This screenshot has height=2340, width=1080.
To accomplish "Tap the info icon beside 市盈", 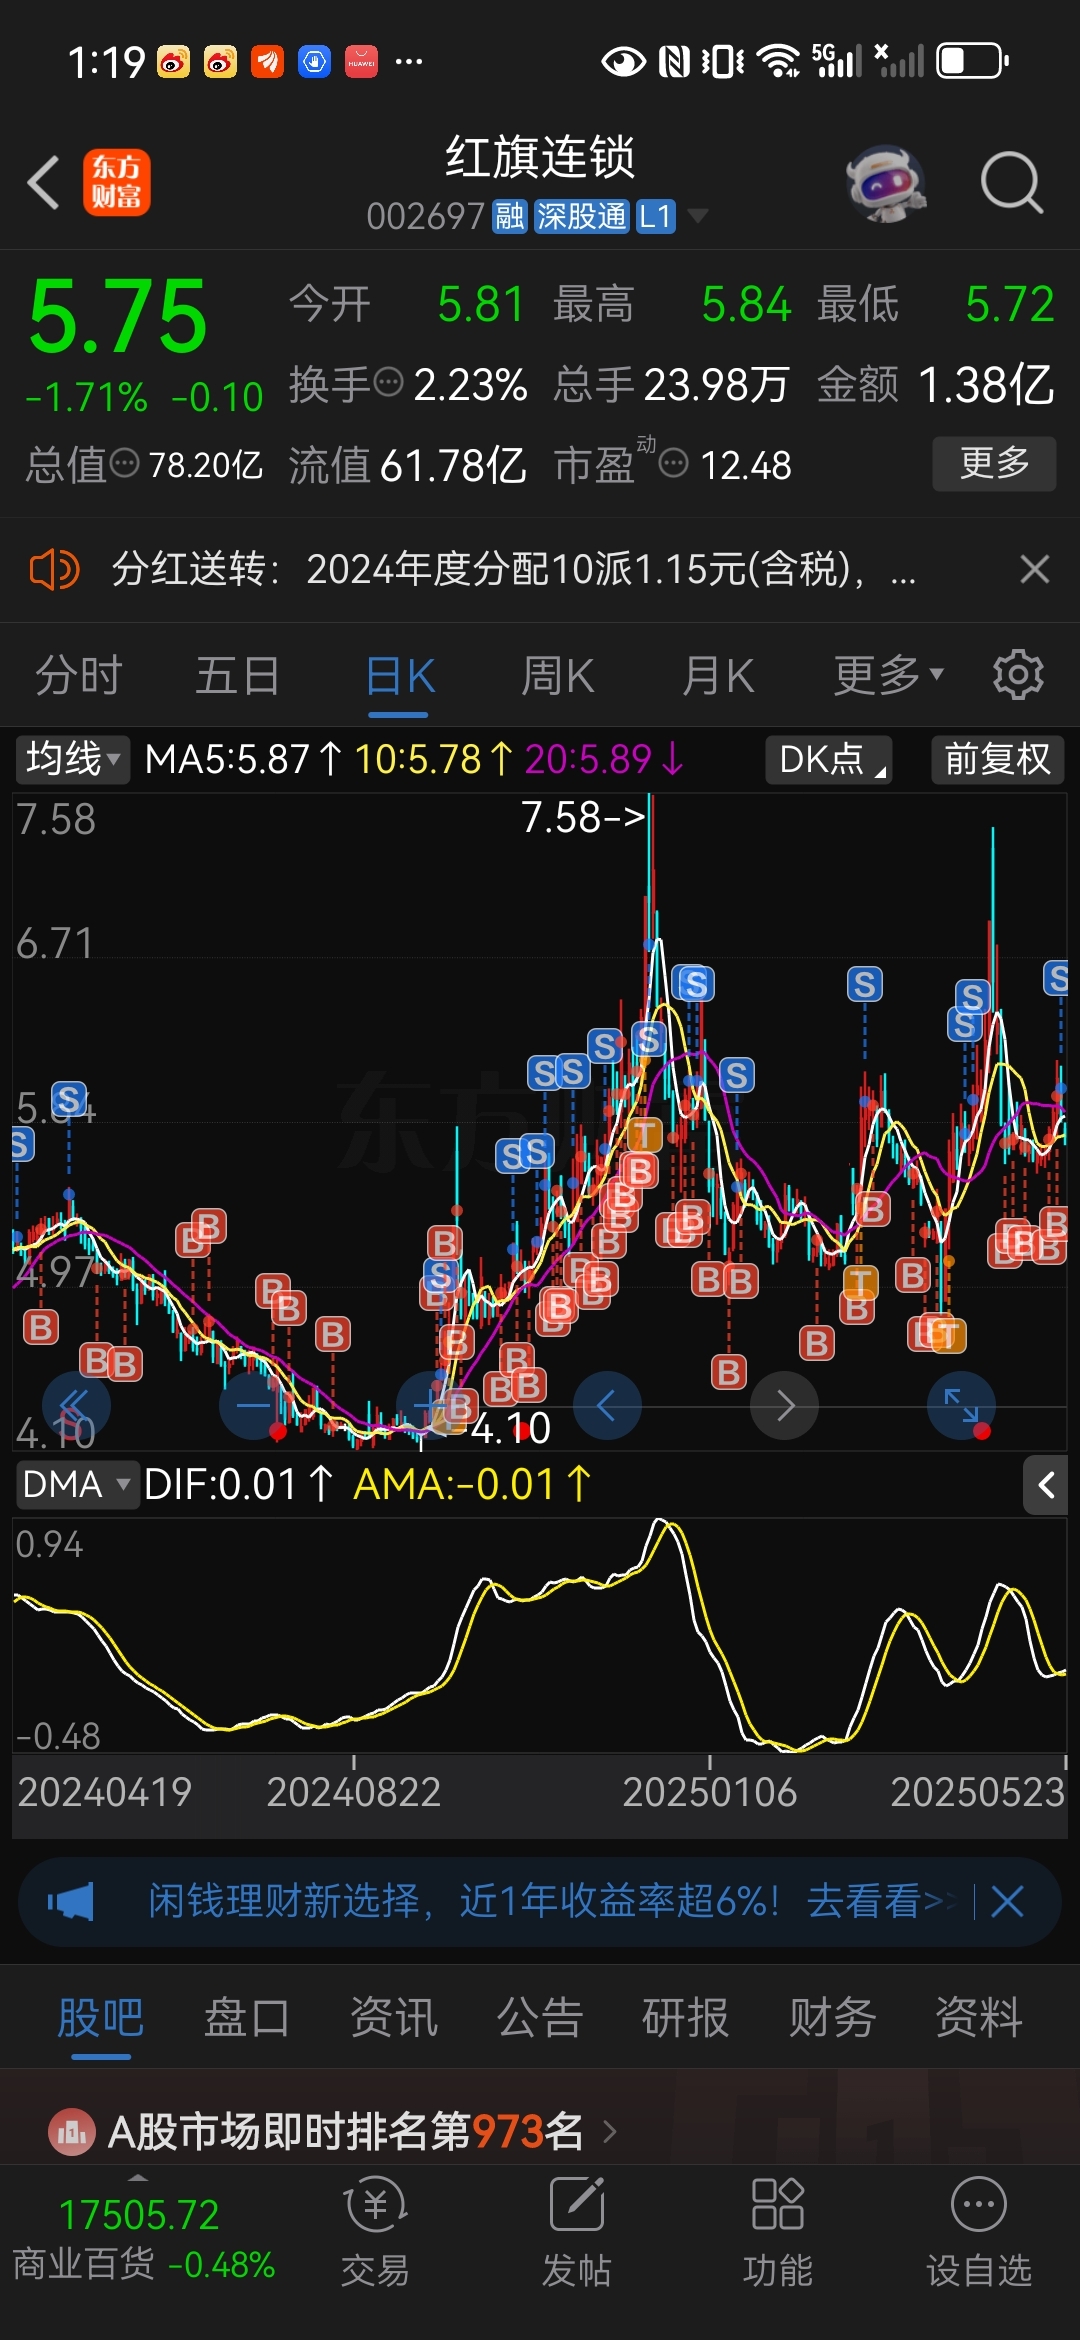I will coord(674,463).
